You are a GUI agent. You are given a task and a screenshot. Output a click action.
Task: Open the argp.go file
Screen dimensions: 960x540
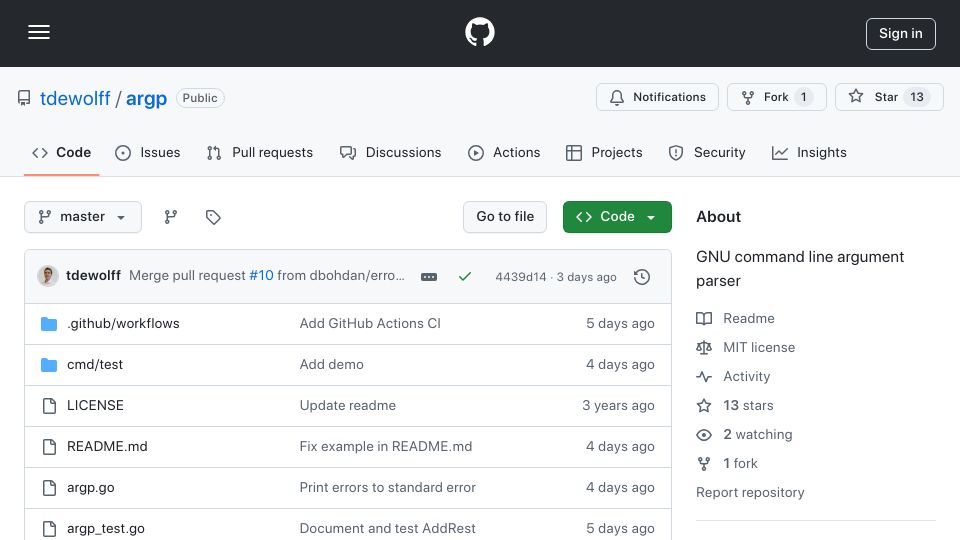click(91, 487)
